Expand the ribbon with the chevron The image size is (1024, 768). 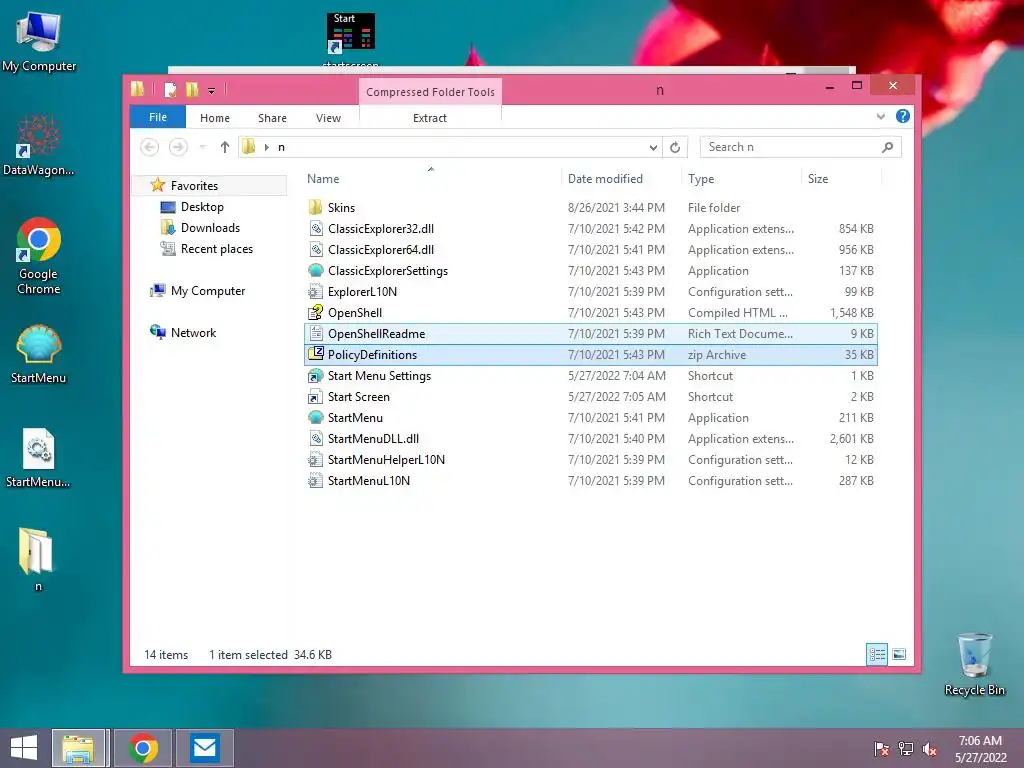click(x=880, y=116)
